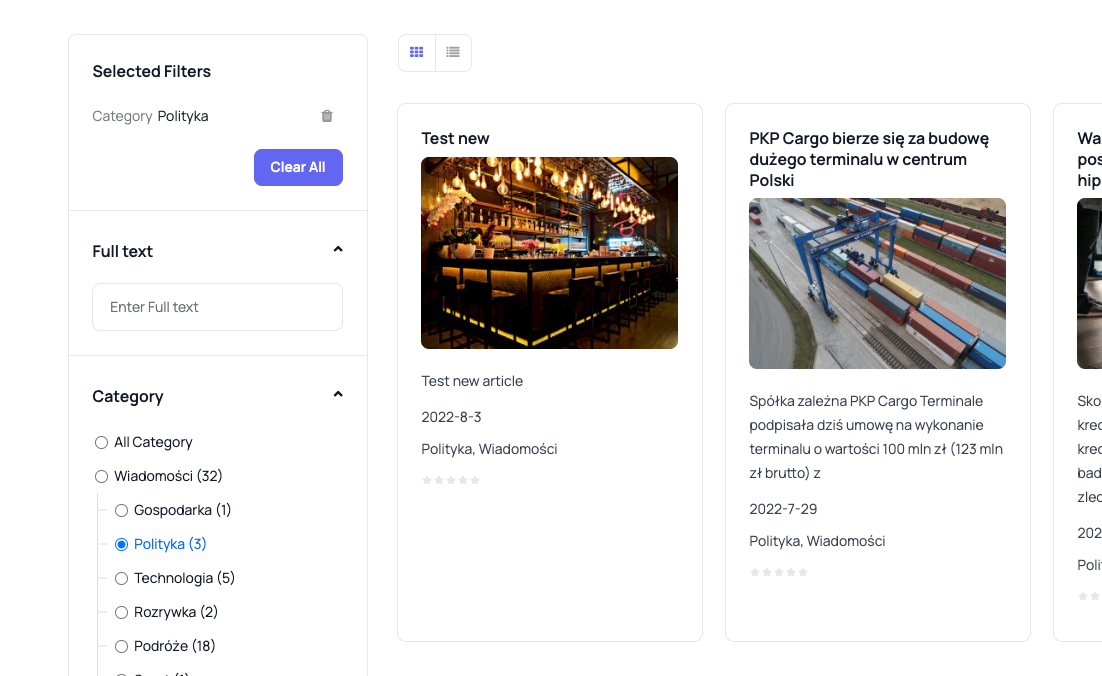
Task: Click Polityka, Wiadomości under PKP Cargo article
Action: point(817,541)
